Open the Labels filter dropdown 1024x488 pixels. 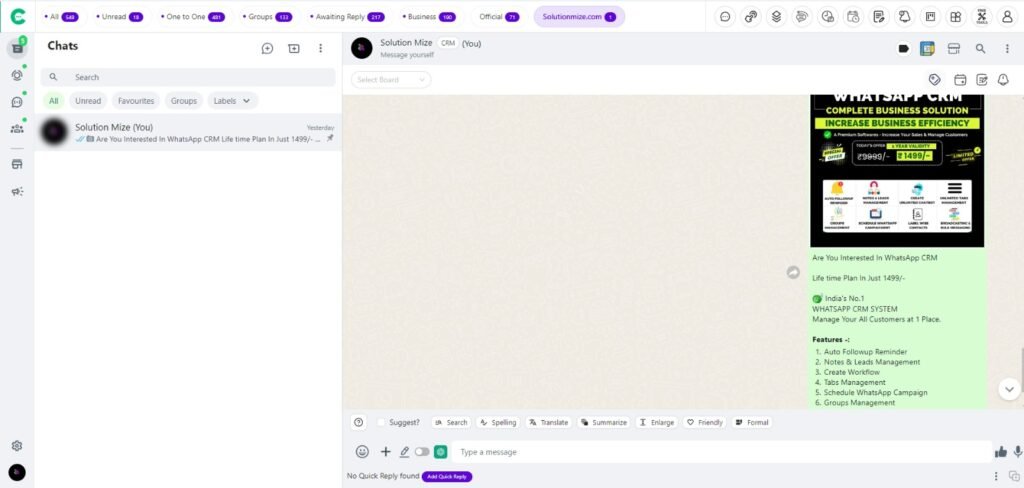click(x=234, y=101)
